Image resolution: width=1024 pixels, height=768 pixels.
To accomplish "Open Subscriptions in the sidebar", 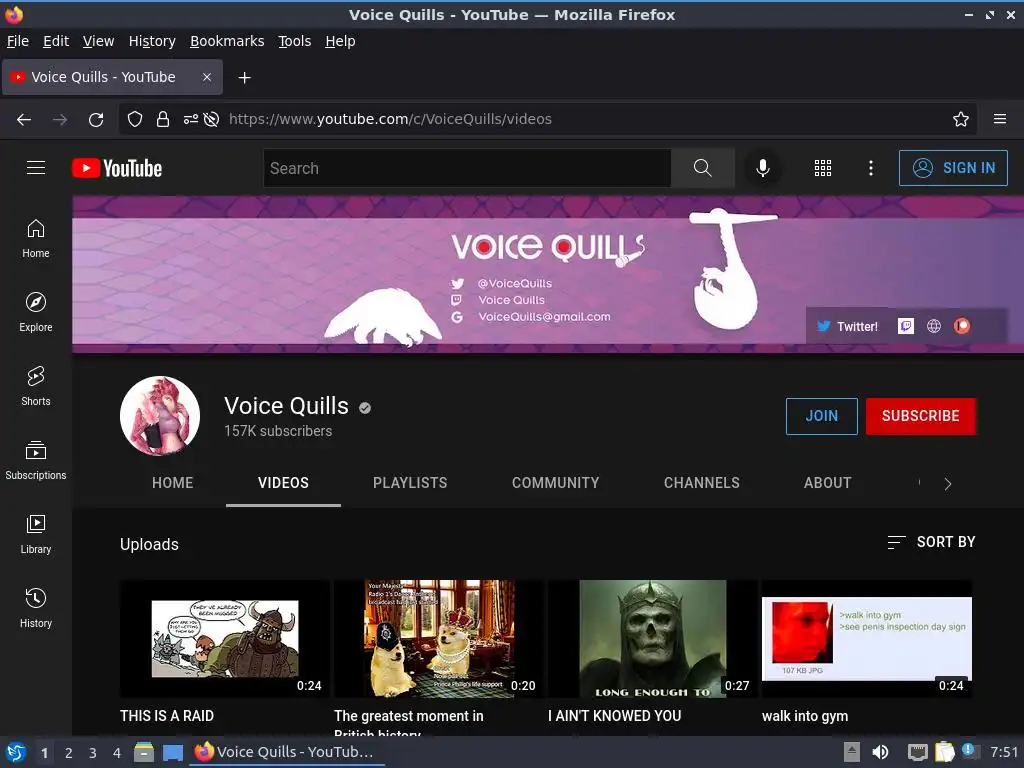I will coord(36,460).
